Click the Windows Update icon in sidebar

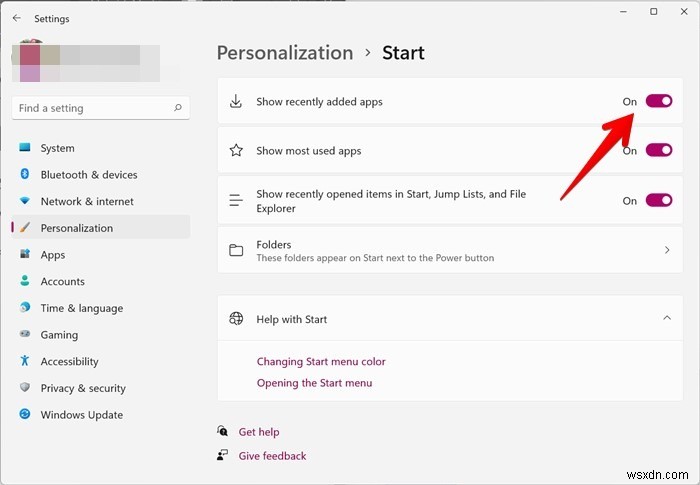pyautogui.click(x=25, y=415)
